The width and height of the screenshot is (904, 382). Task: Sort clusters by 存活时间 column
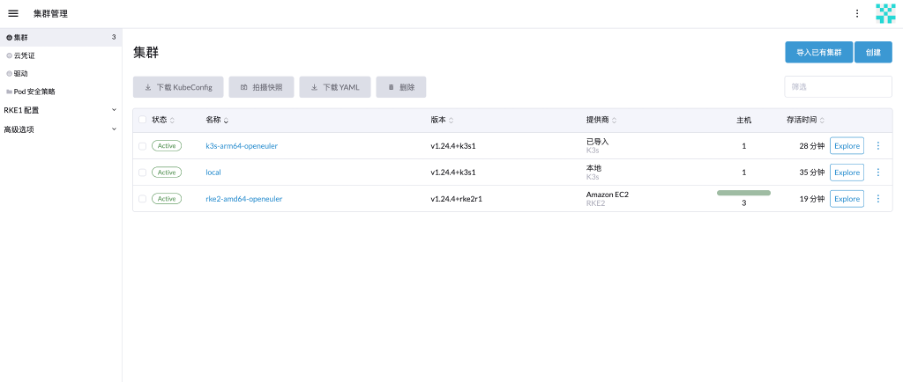[x=805, y=120]
